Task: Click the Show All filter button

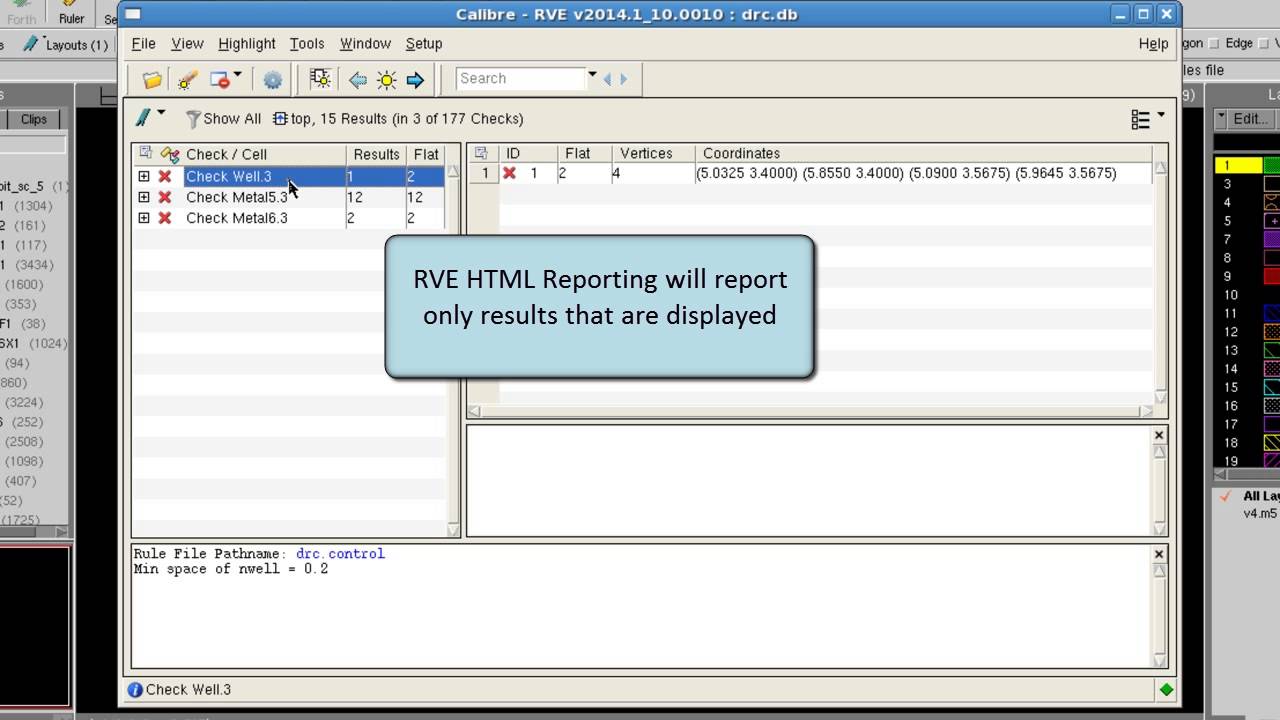Action: (x=224, y=119)
